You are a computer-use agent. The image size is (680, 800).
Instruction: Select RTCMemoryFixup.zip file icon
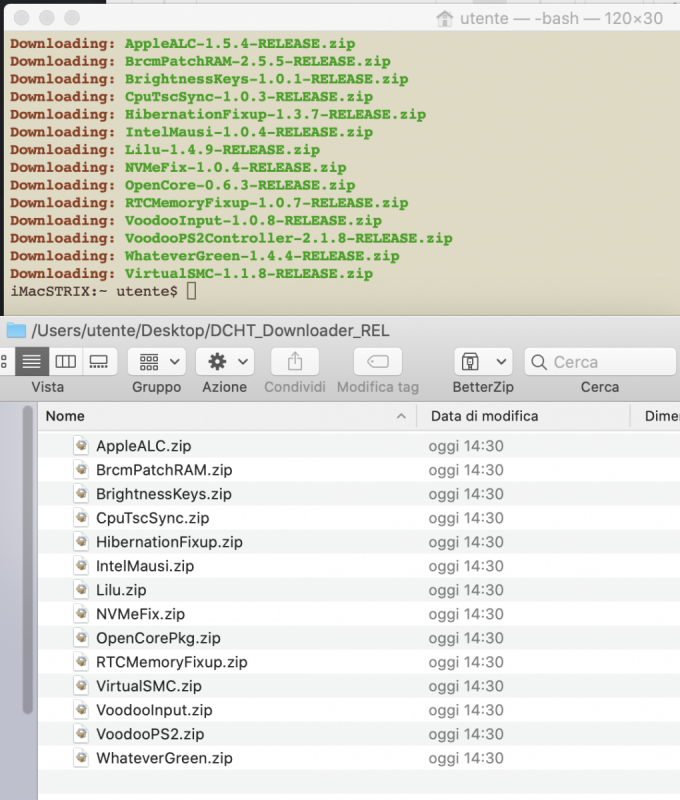click(81, 661)
